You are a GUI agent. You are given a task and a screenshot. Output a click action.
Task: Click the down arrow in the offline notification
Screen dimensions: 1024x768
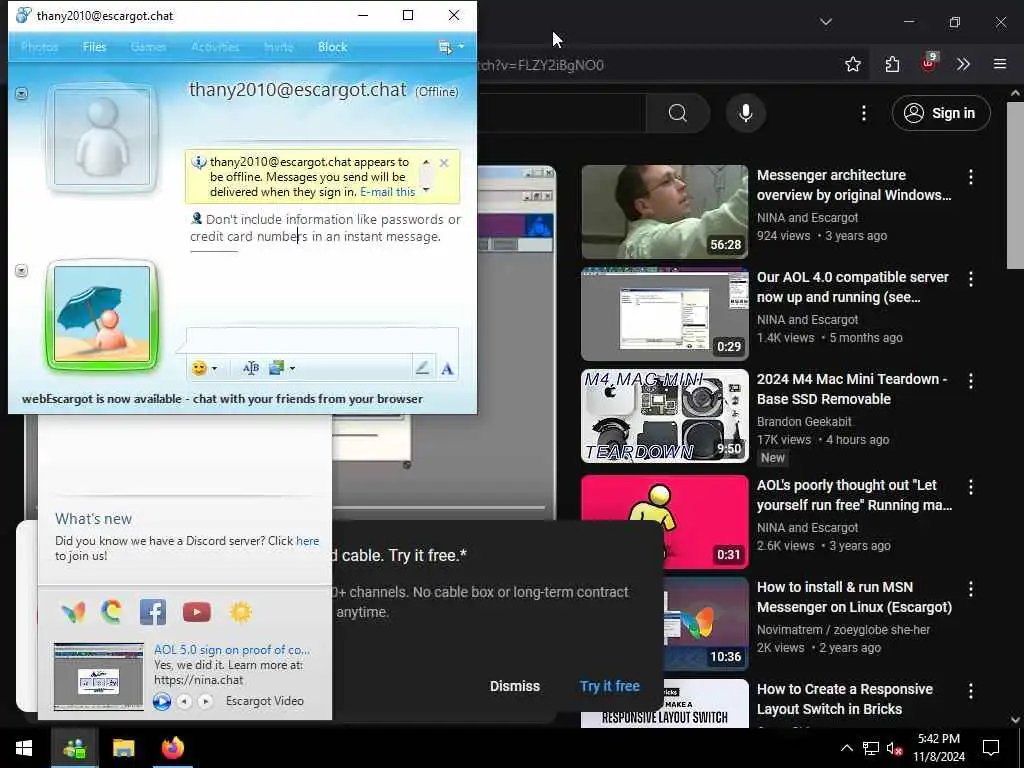426,190
